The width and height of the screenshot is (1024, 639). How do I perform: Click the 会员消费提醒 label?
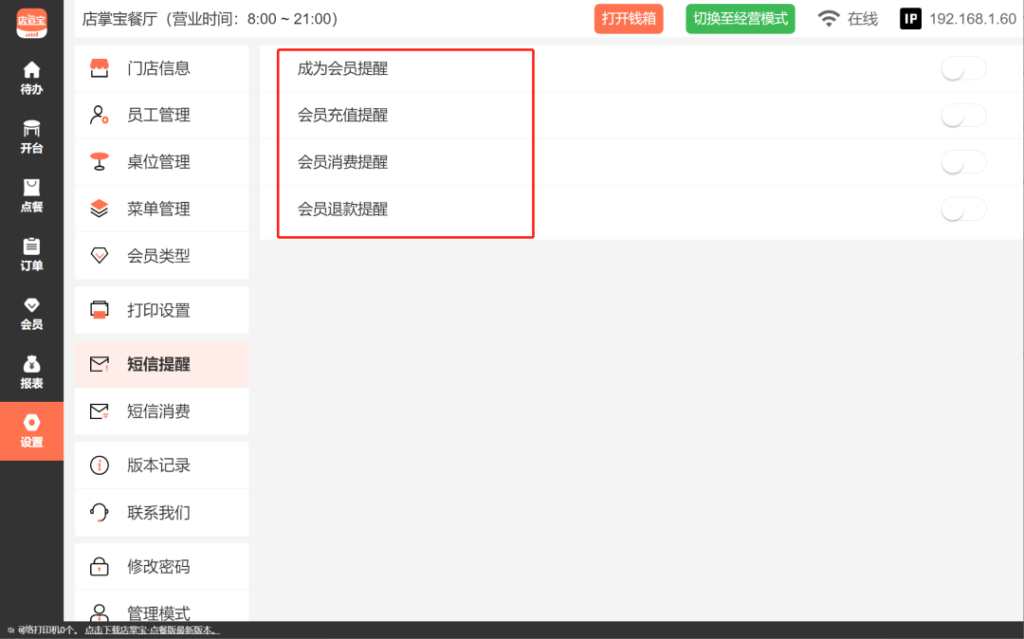click(343, 162)
